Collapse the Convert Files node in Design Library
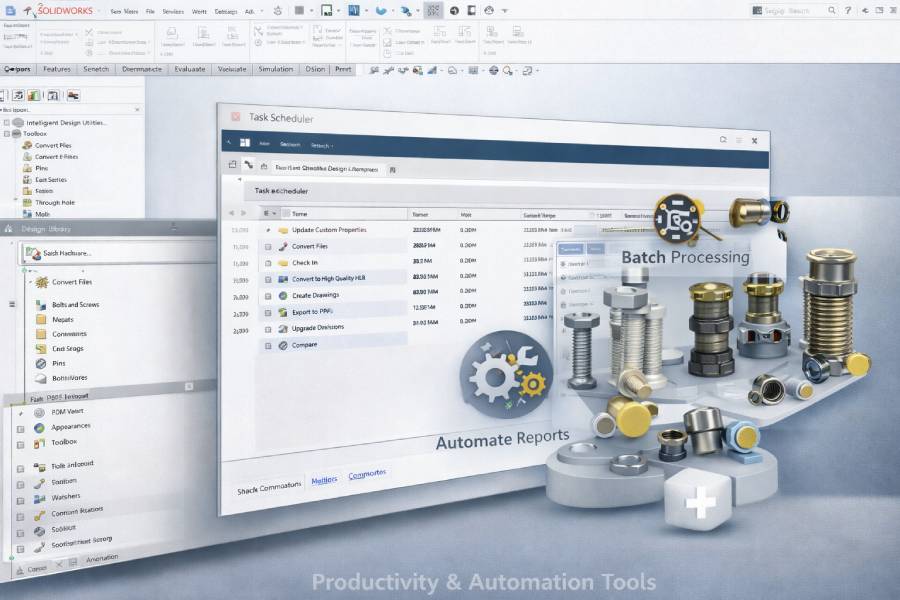Screen dimensions: 900x600 [30, 282]
